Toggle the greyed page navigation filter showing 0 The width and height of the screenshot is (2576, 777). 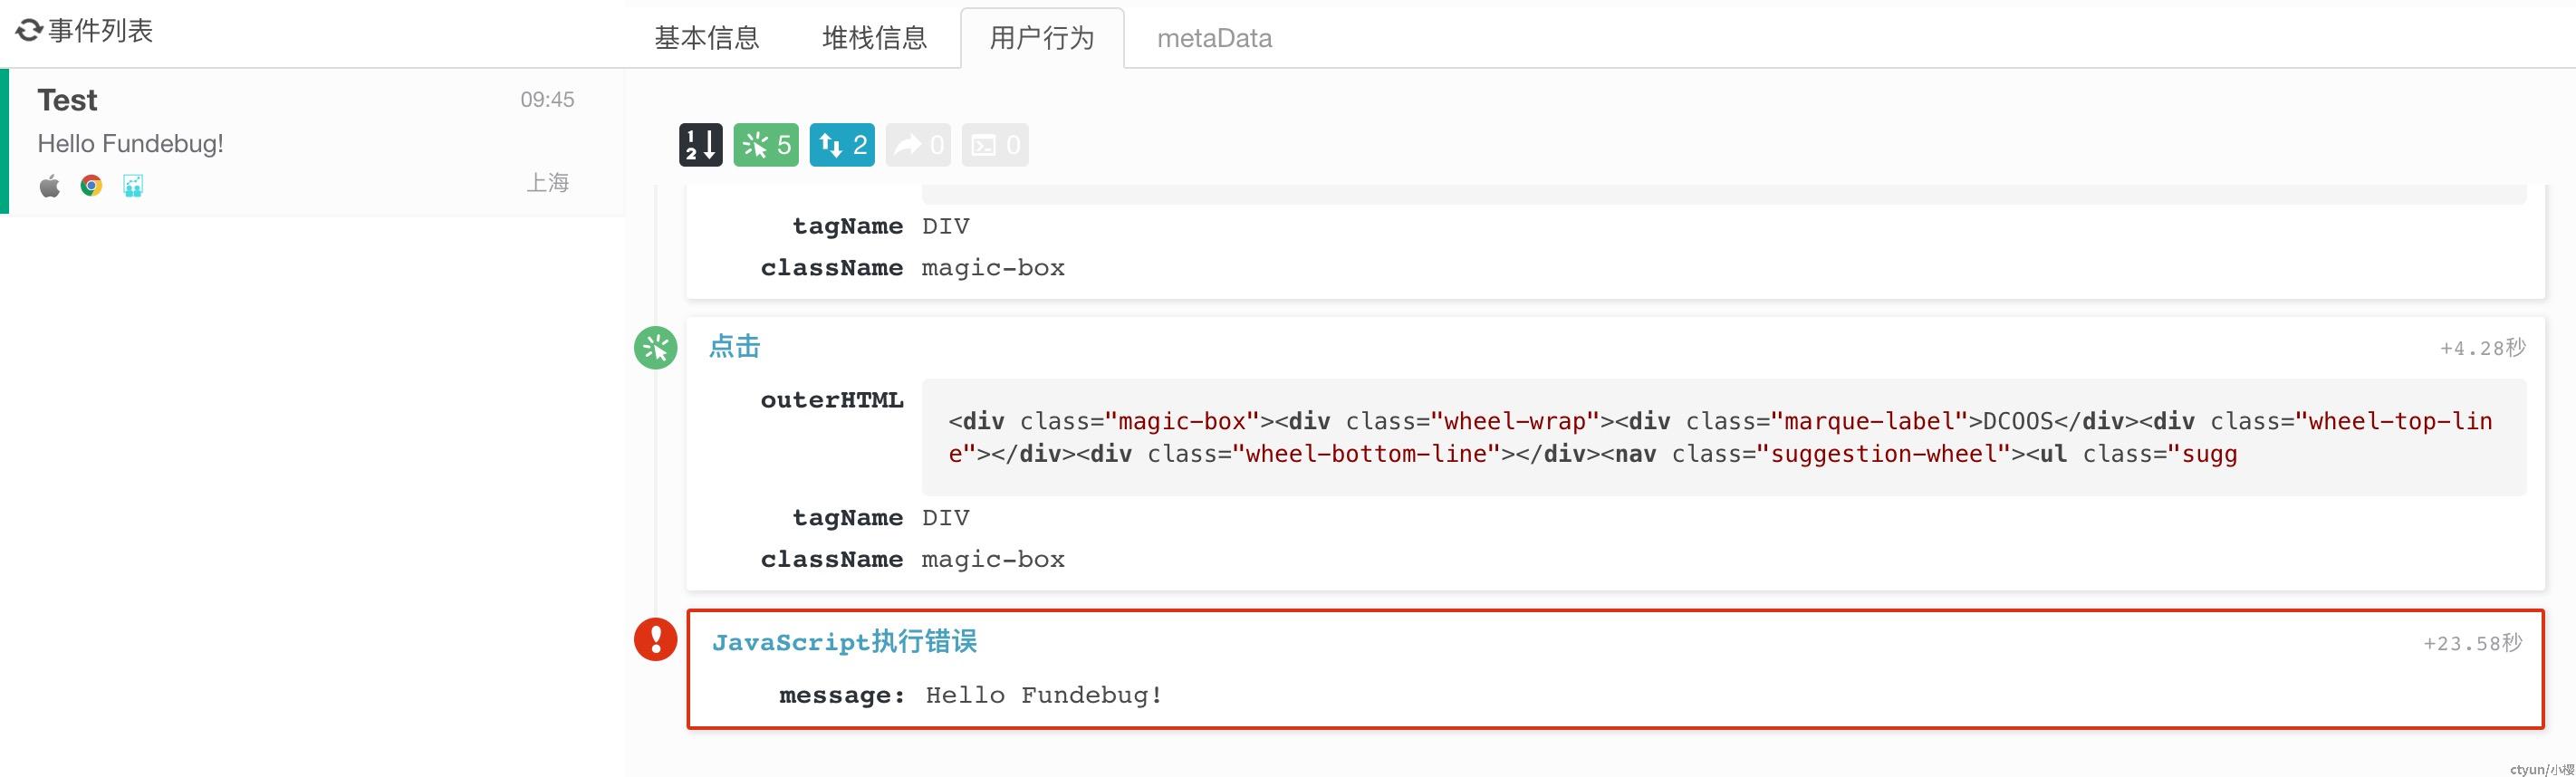[918, 145]
